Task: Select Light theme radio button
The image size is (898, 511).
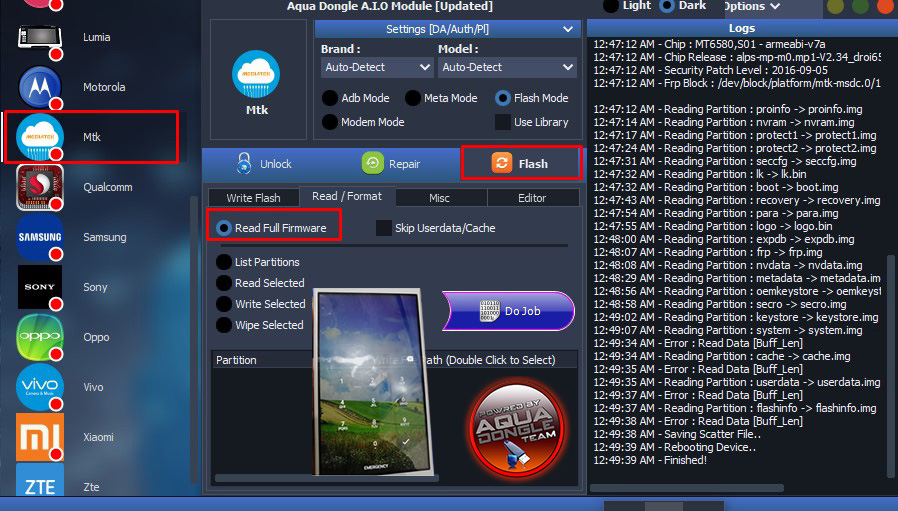Action: tap(611, 6)
